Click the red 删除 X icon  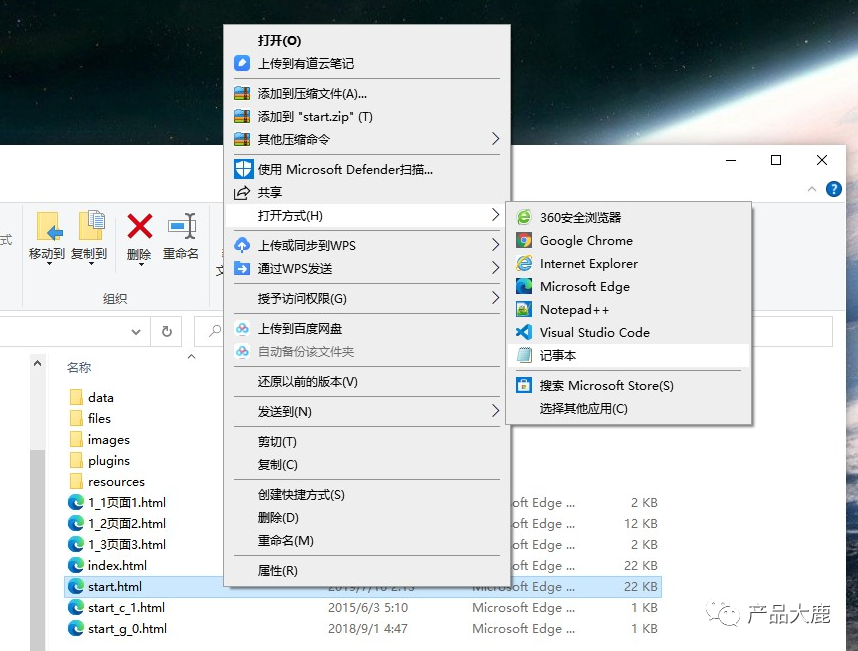140,226
